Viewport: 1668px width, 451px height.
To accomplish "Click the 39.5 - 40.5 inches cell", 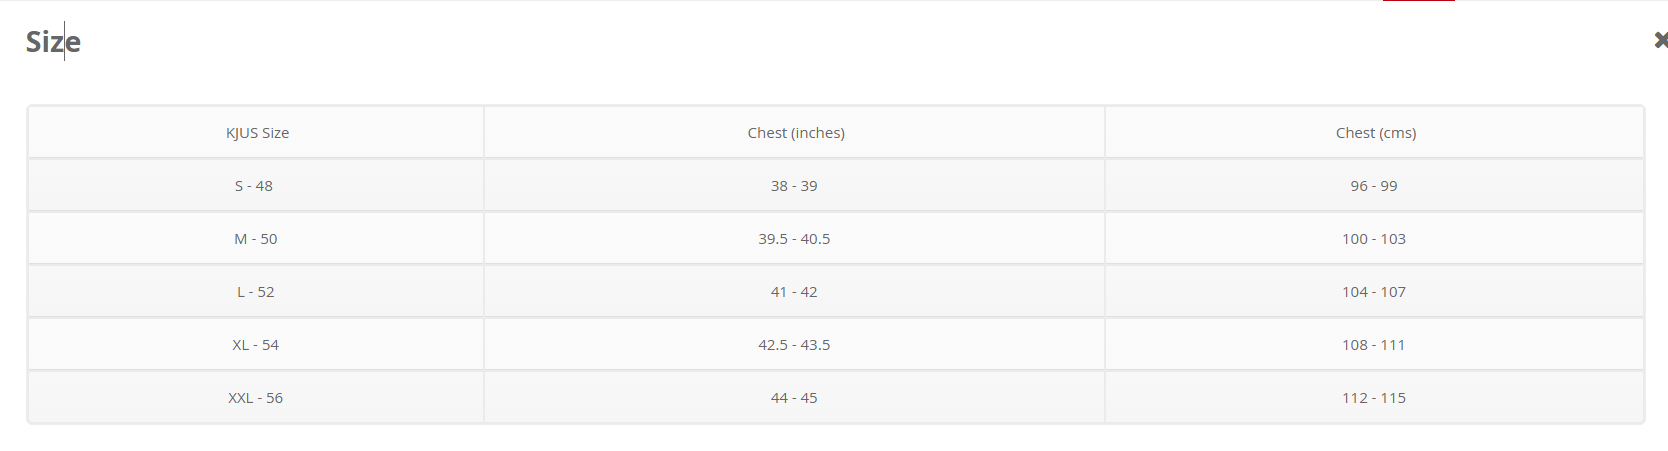I will (794, 239).
